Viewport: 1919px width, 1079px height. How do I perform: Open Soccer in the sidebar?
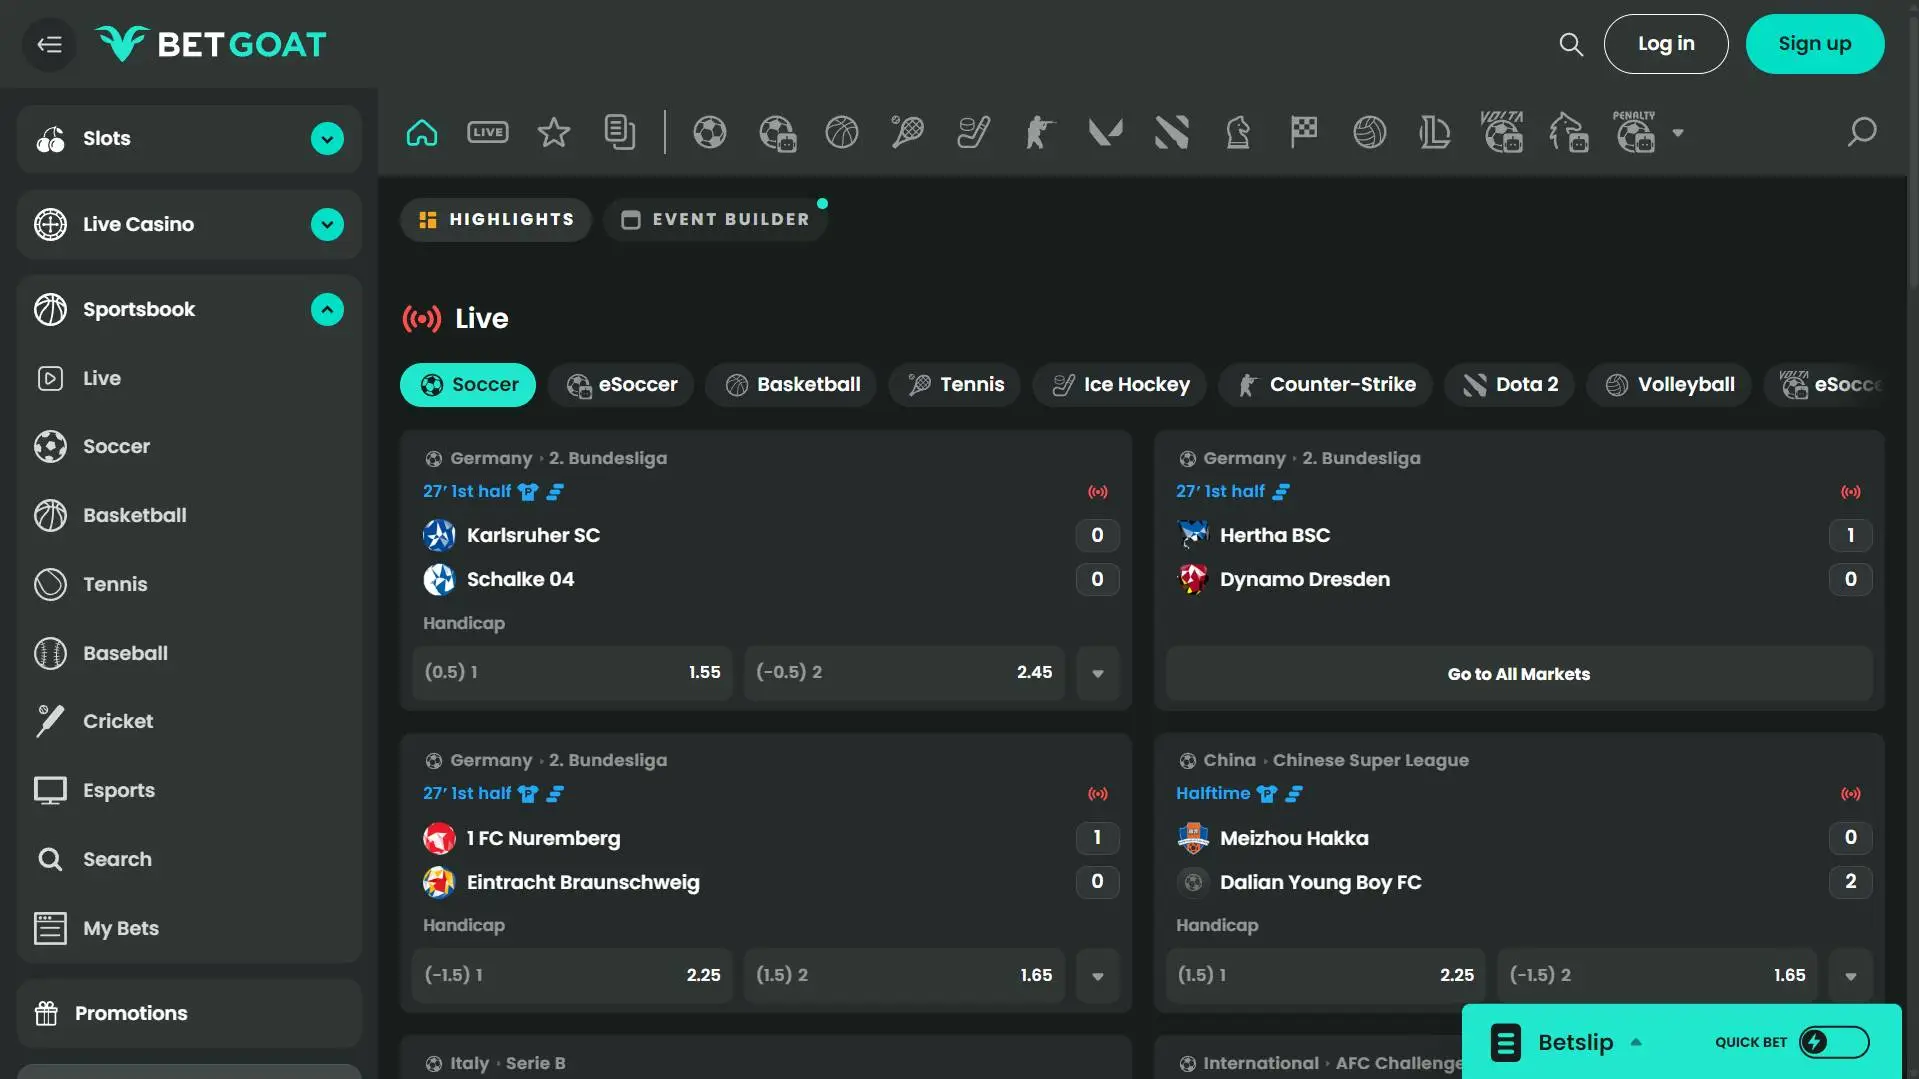tap(189, 447)
